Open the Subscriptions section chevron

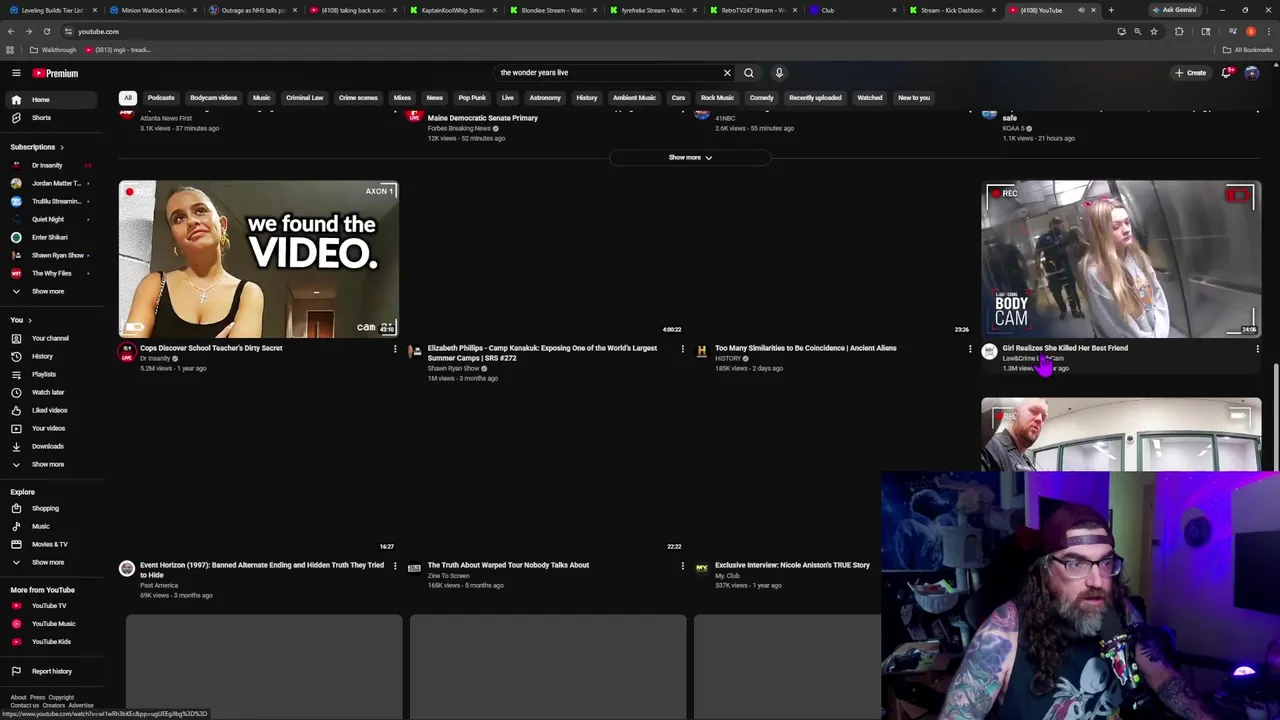(x=62, y=147)
